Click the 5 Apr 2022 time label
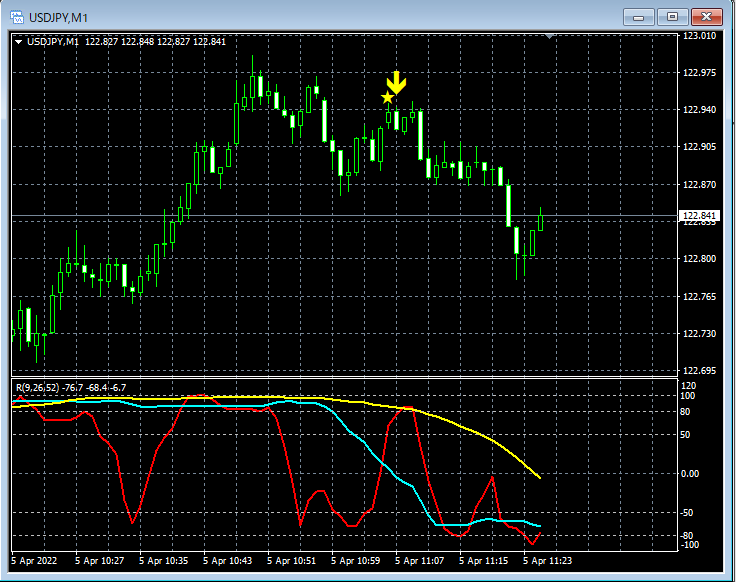Viewport: 737px width, 582px height. click(34, 561)
